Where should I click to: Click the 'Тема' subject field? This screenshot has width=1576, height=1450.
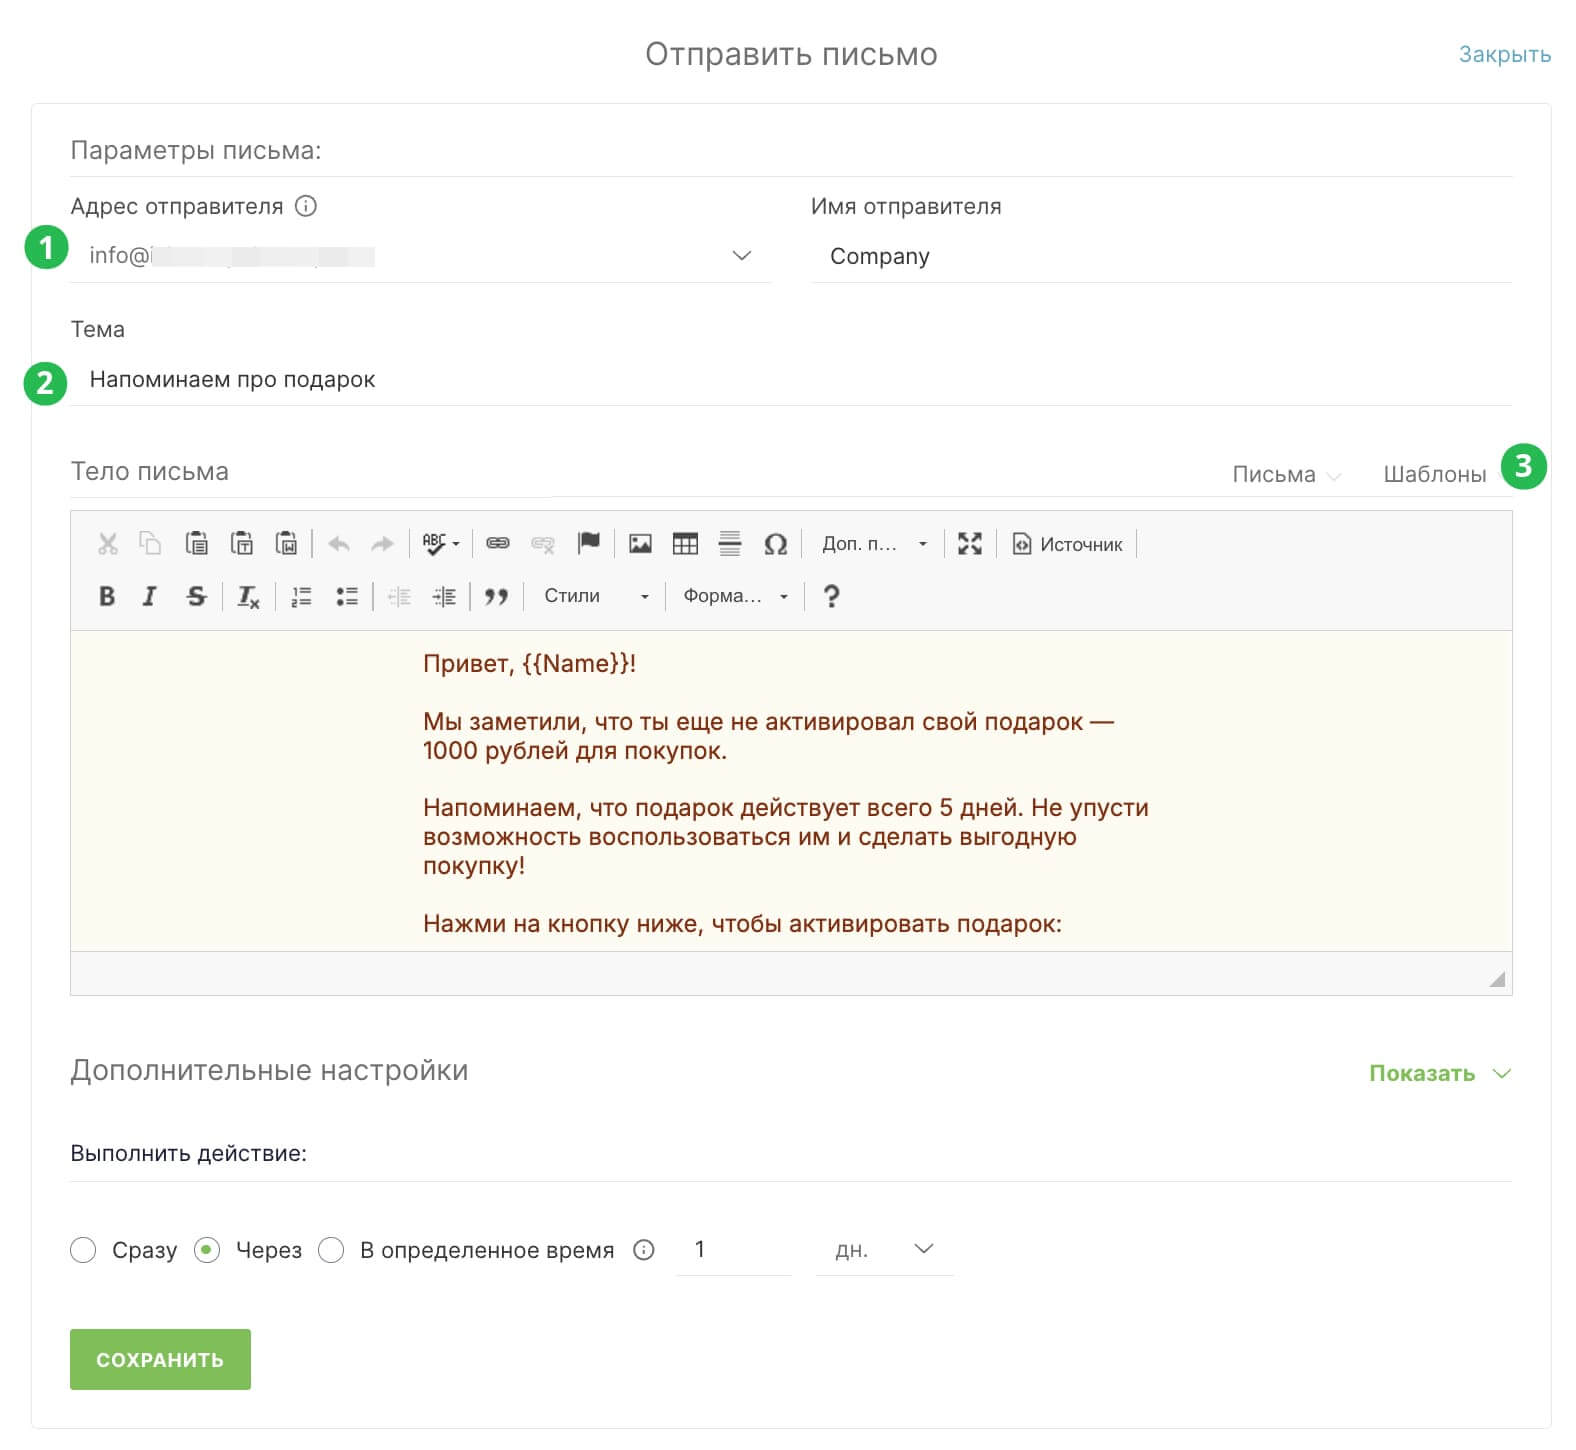click(x=791, y=380)
